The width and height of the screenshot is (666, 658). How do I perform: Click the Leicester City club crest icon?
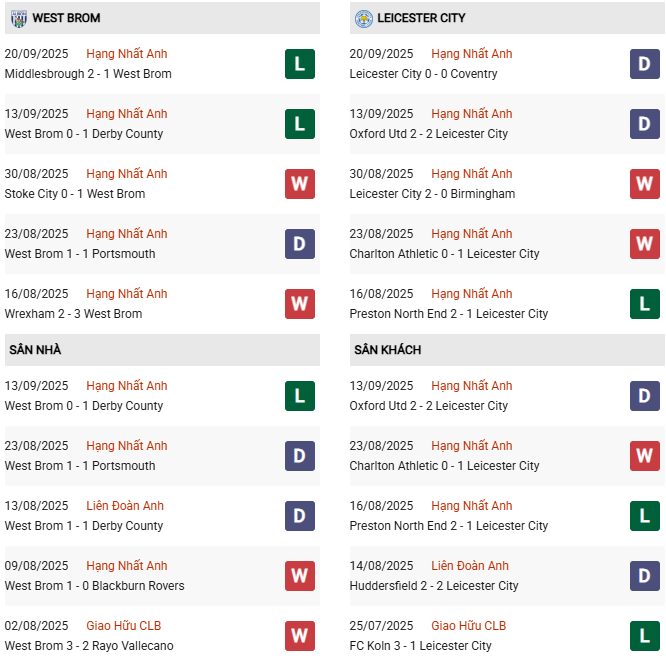point(363,18)
